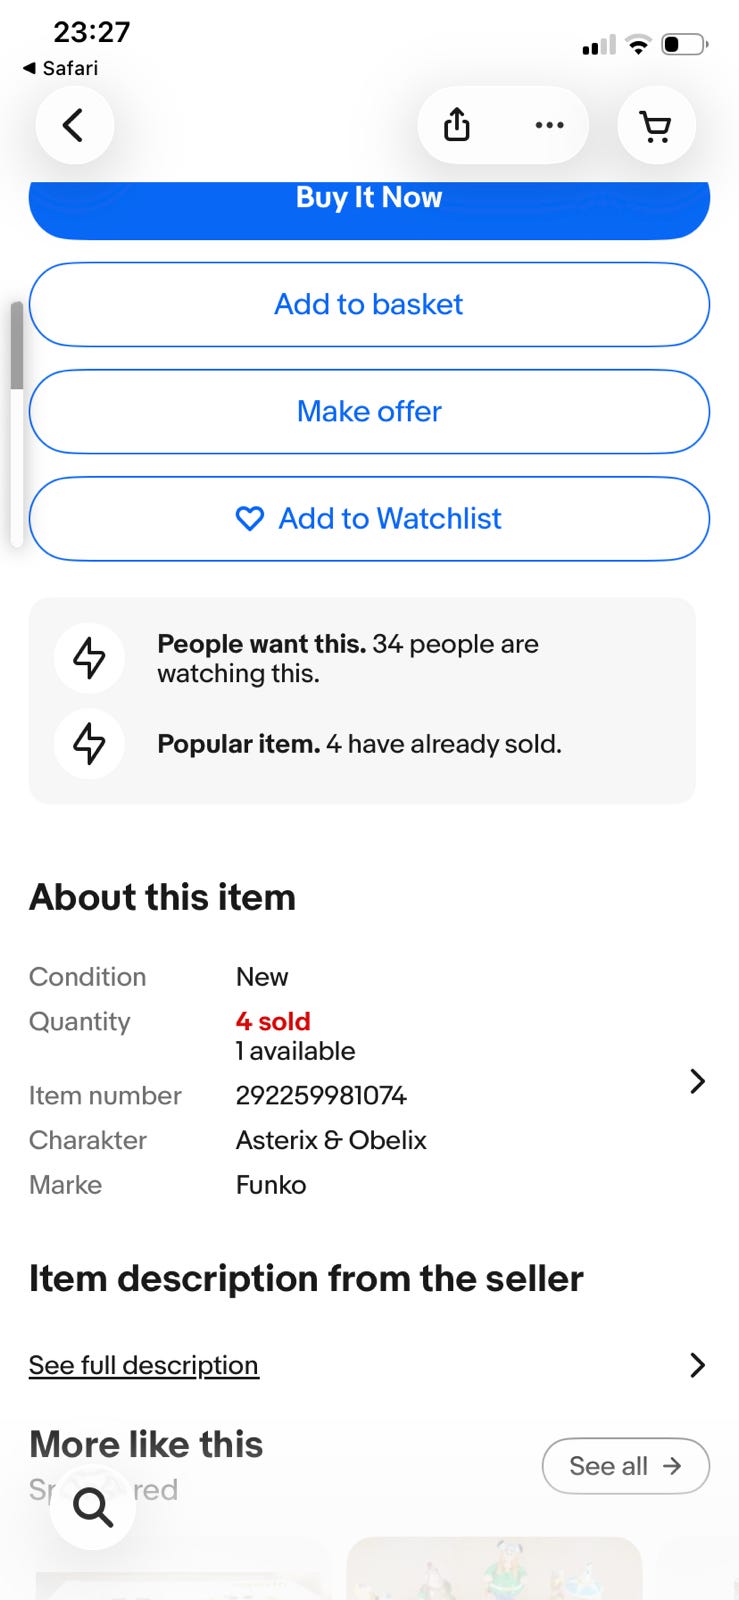
Task: Tap the magnifying glass search icon
Action: click(93, 1506)
